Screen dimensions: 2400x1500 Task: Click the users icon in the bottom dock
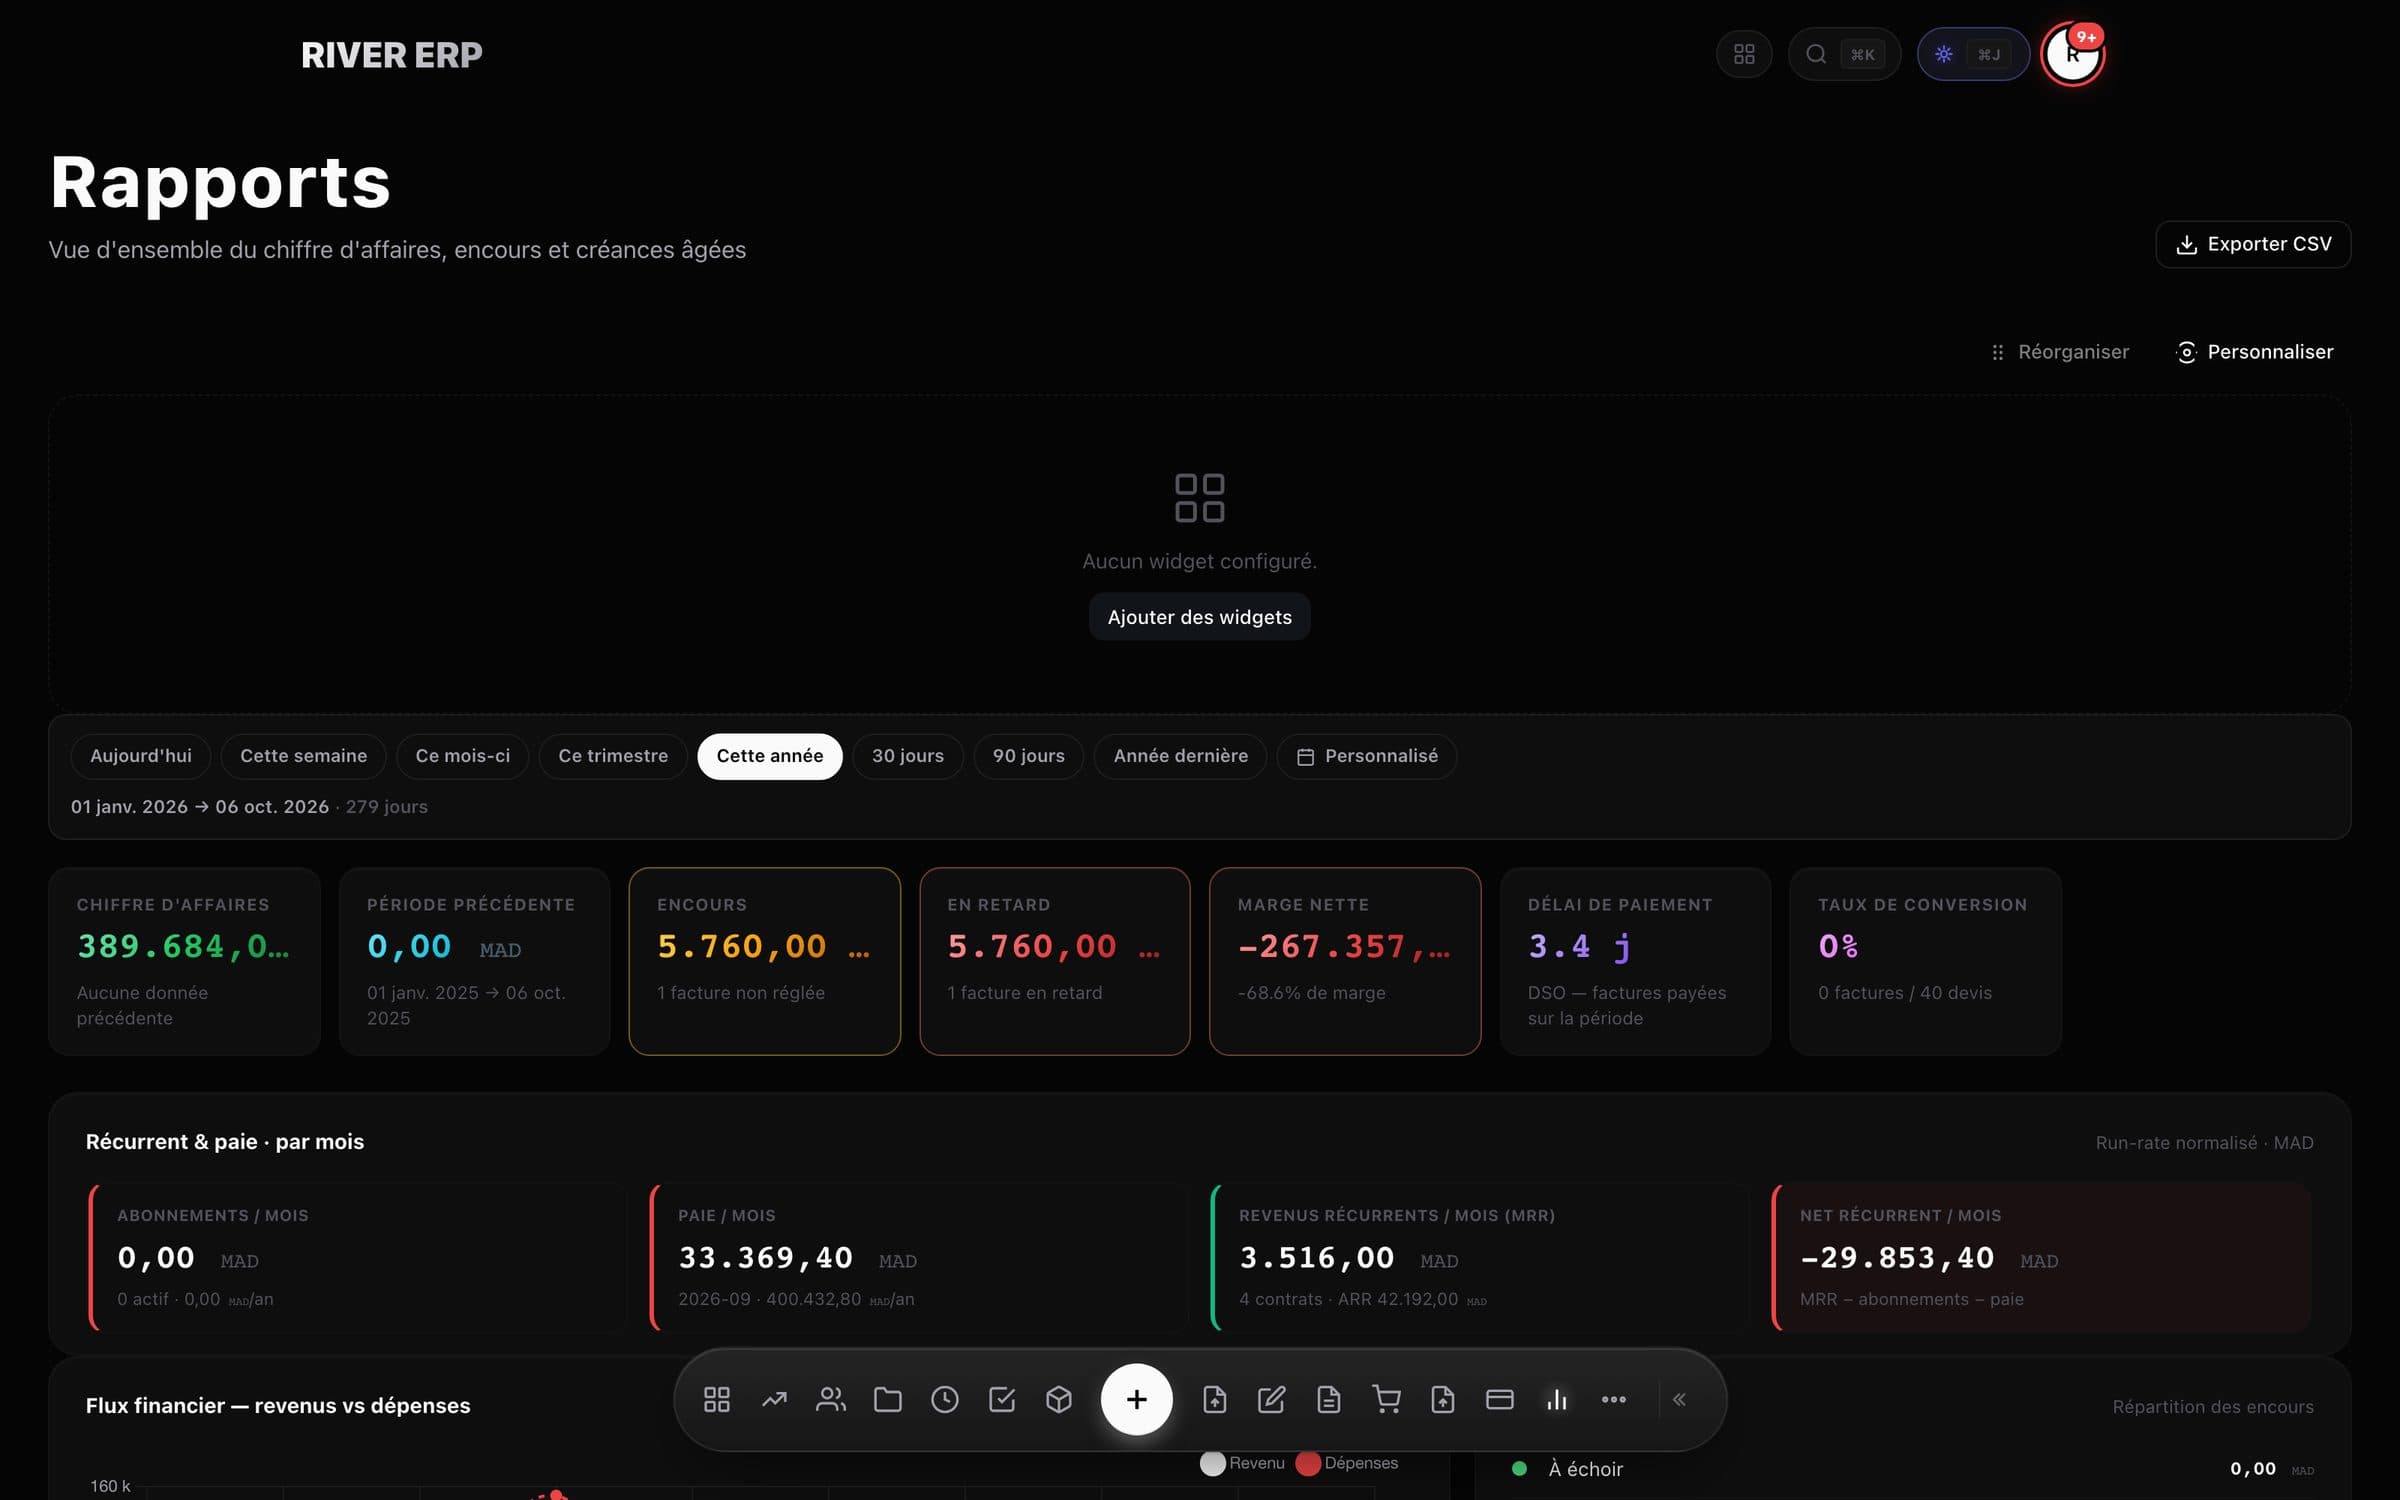point(830,1399)
